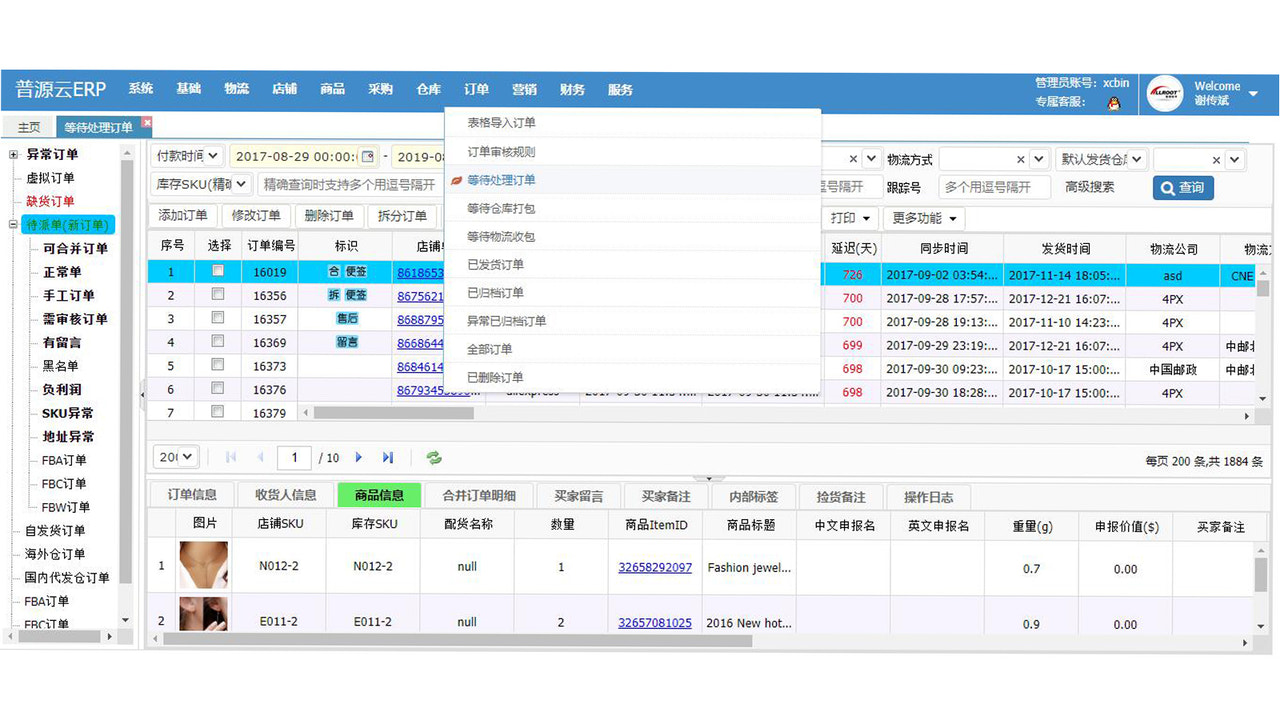Click the 售后 tag on order 16357

point(347,318)
